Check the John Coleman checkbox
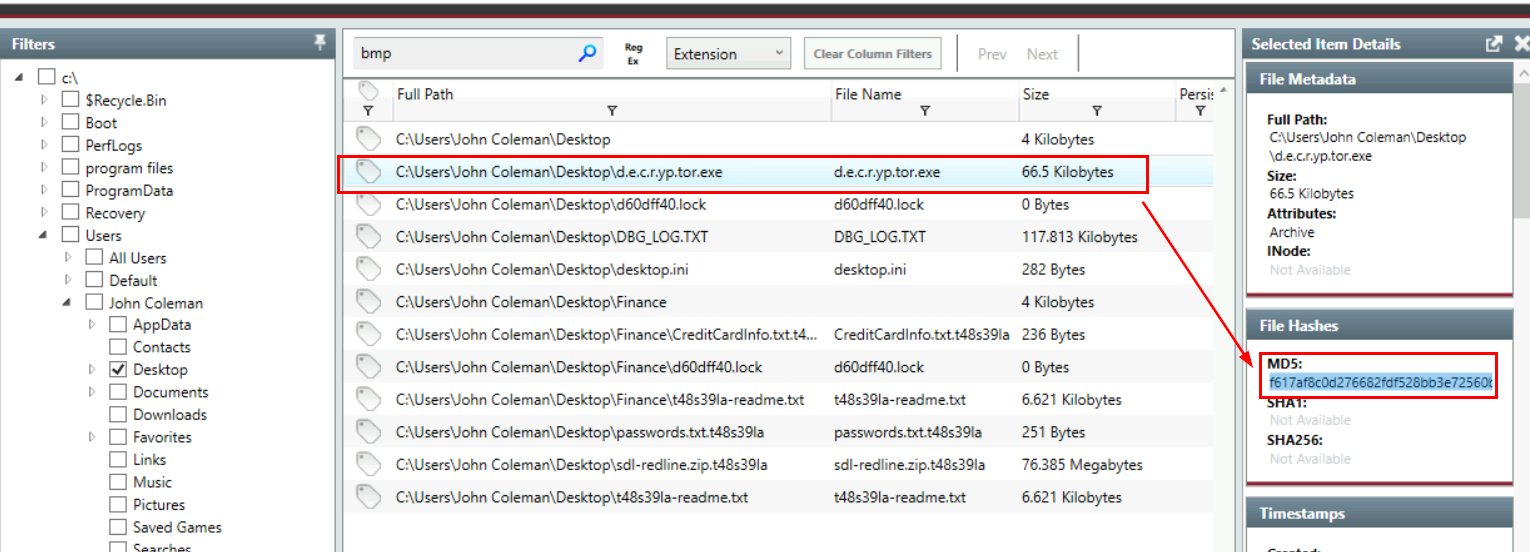Viewport: 1530px width, 552px height. [94, 302]
